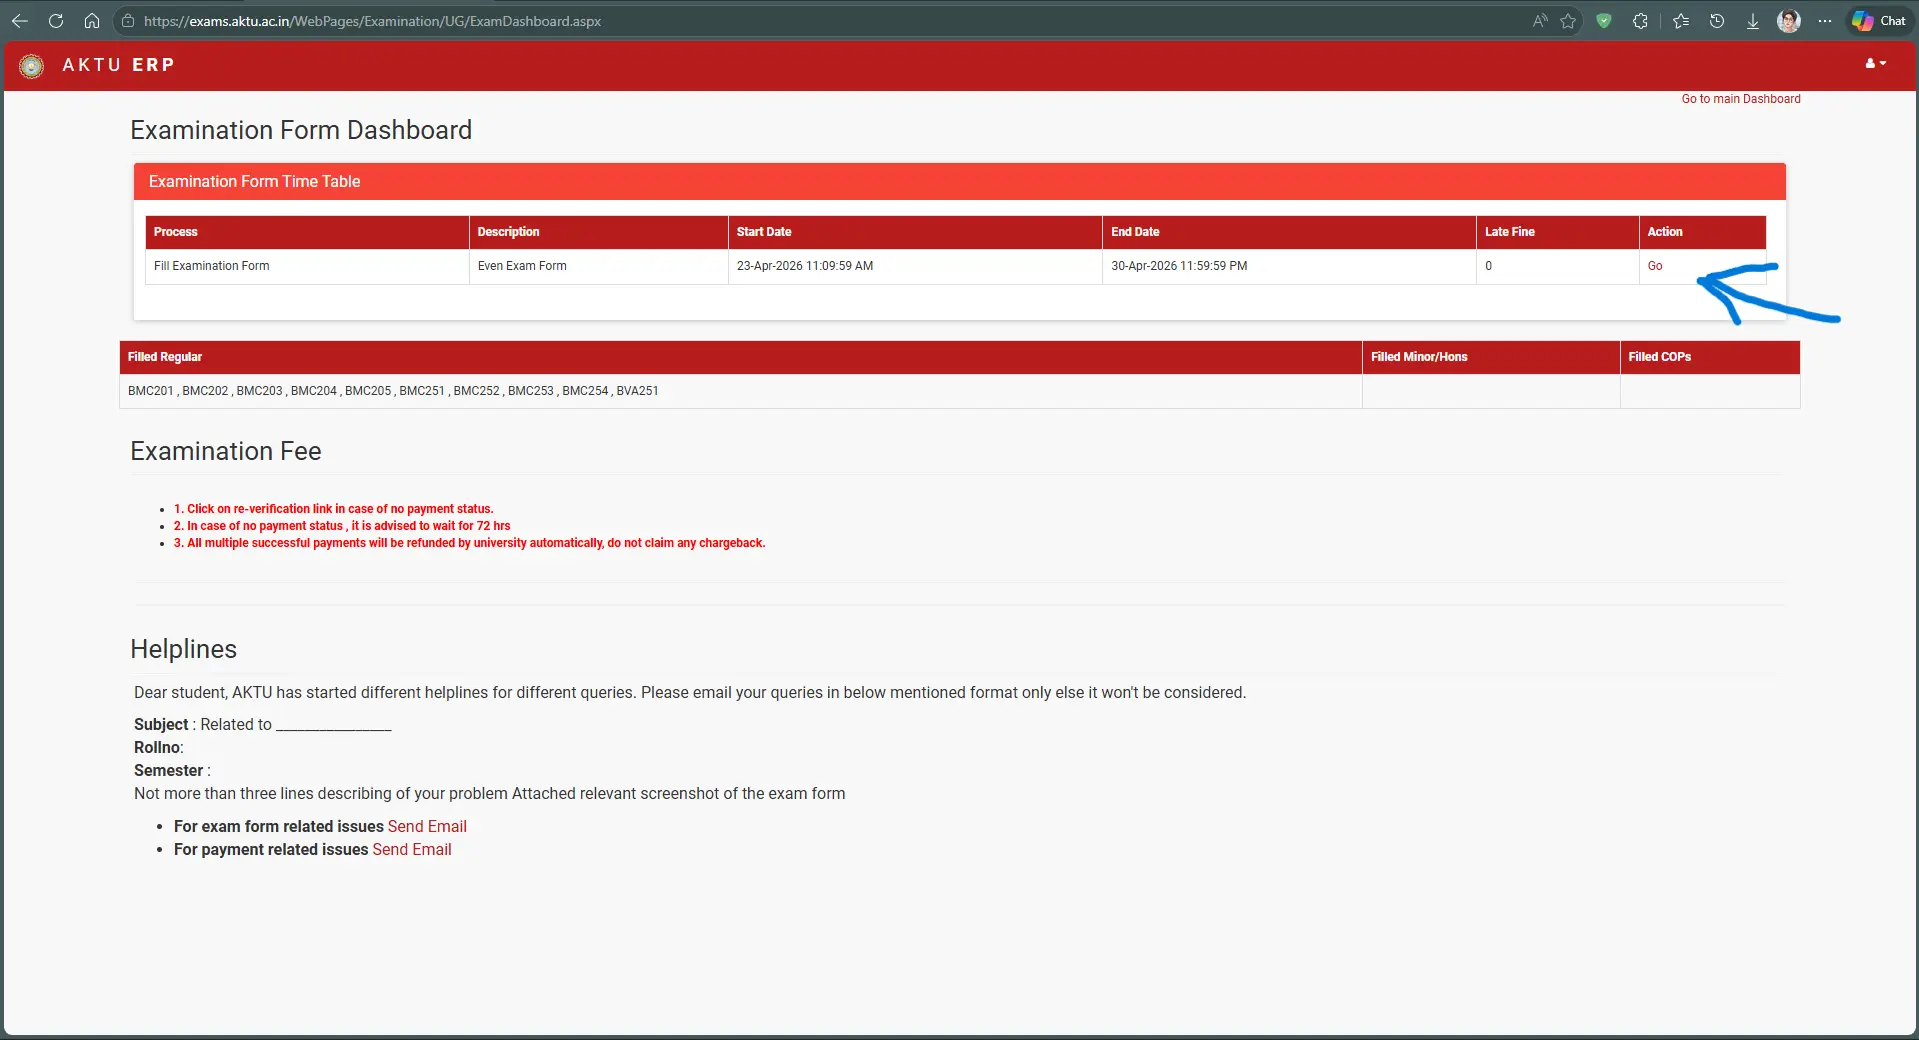Open browser history clock icon
1919x1040 pixels.
point(1716,21)
